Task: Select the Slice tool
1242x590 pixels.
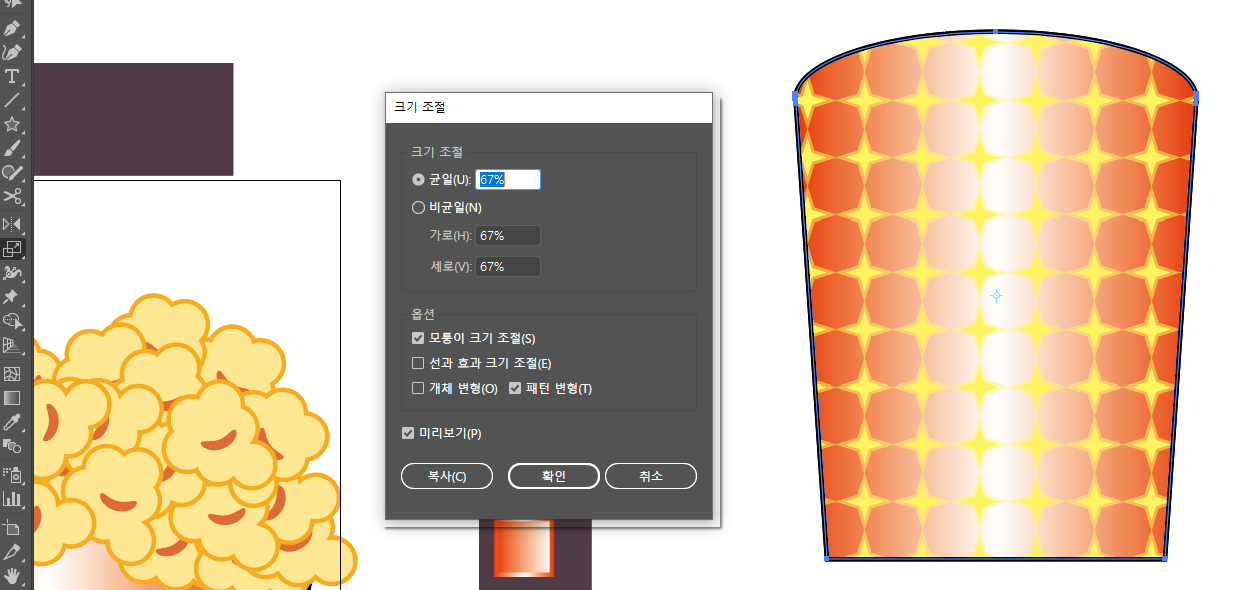Action: (x=12, y=551)
